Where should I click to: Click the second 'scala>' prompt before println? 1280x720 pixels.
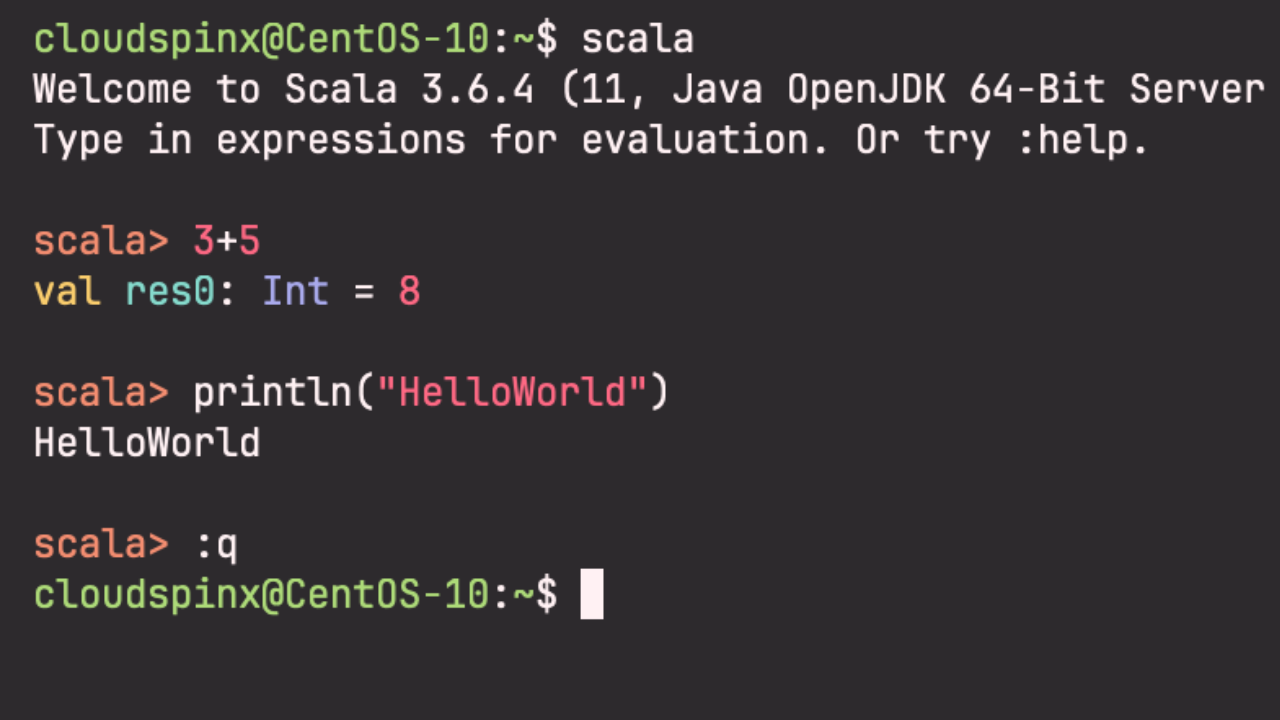point(102,392)
